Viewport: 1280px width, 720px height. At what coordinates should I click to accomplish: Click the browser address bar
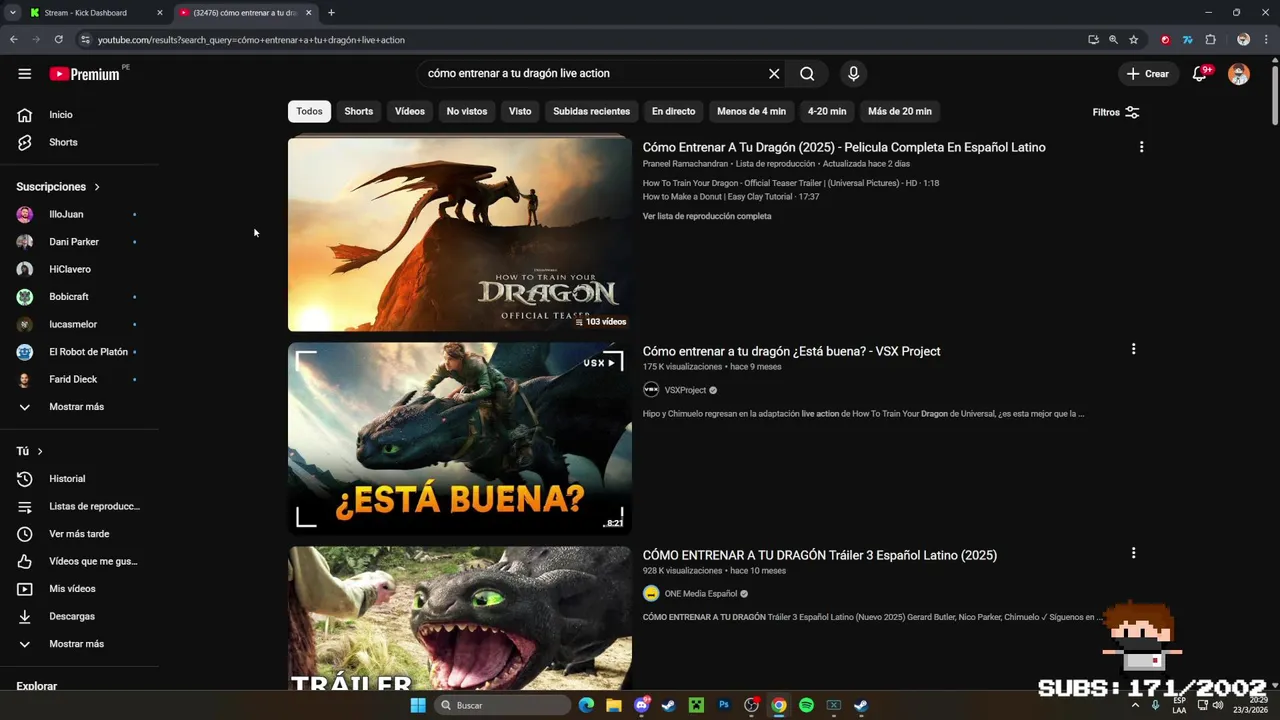coord(580,40)
